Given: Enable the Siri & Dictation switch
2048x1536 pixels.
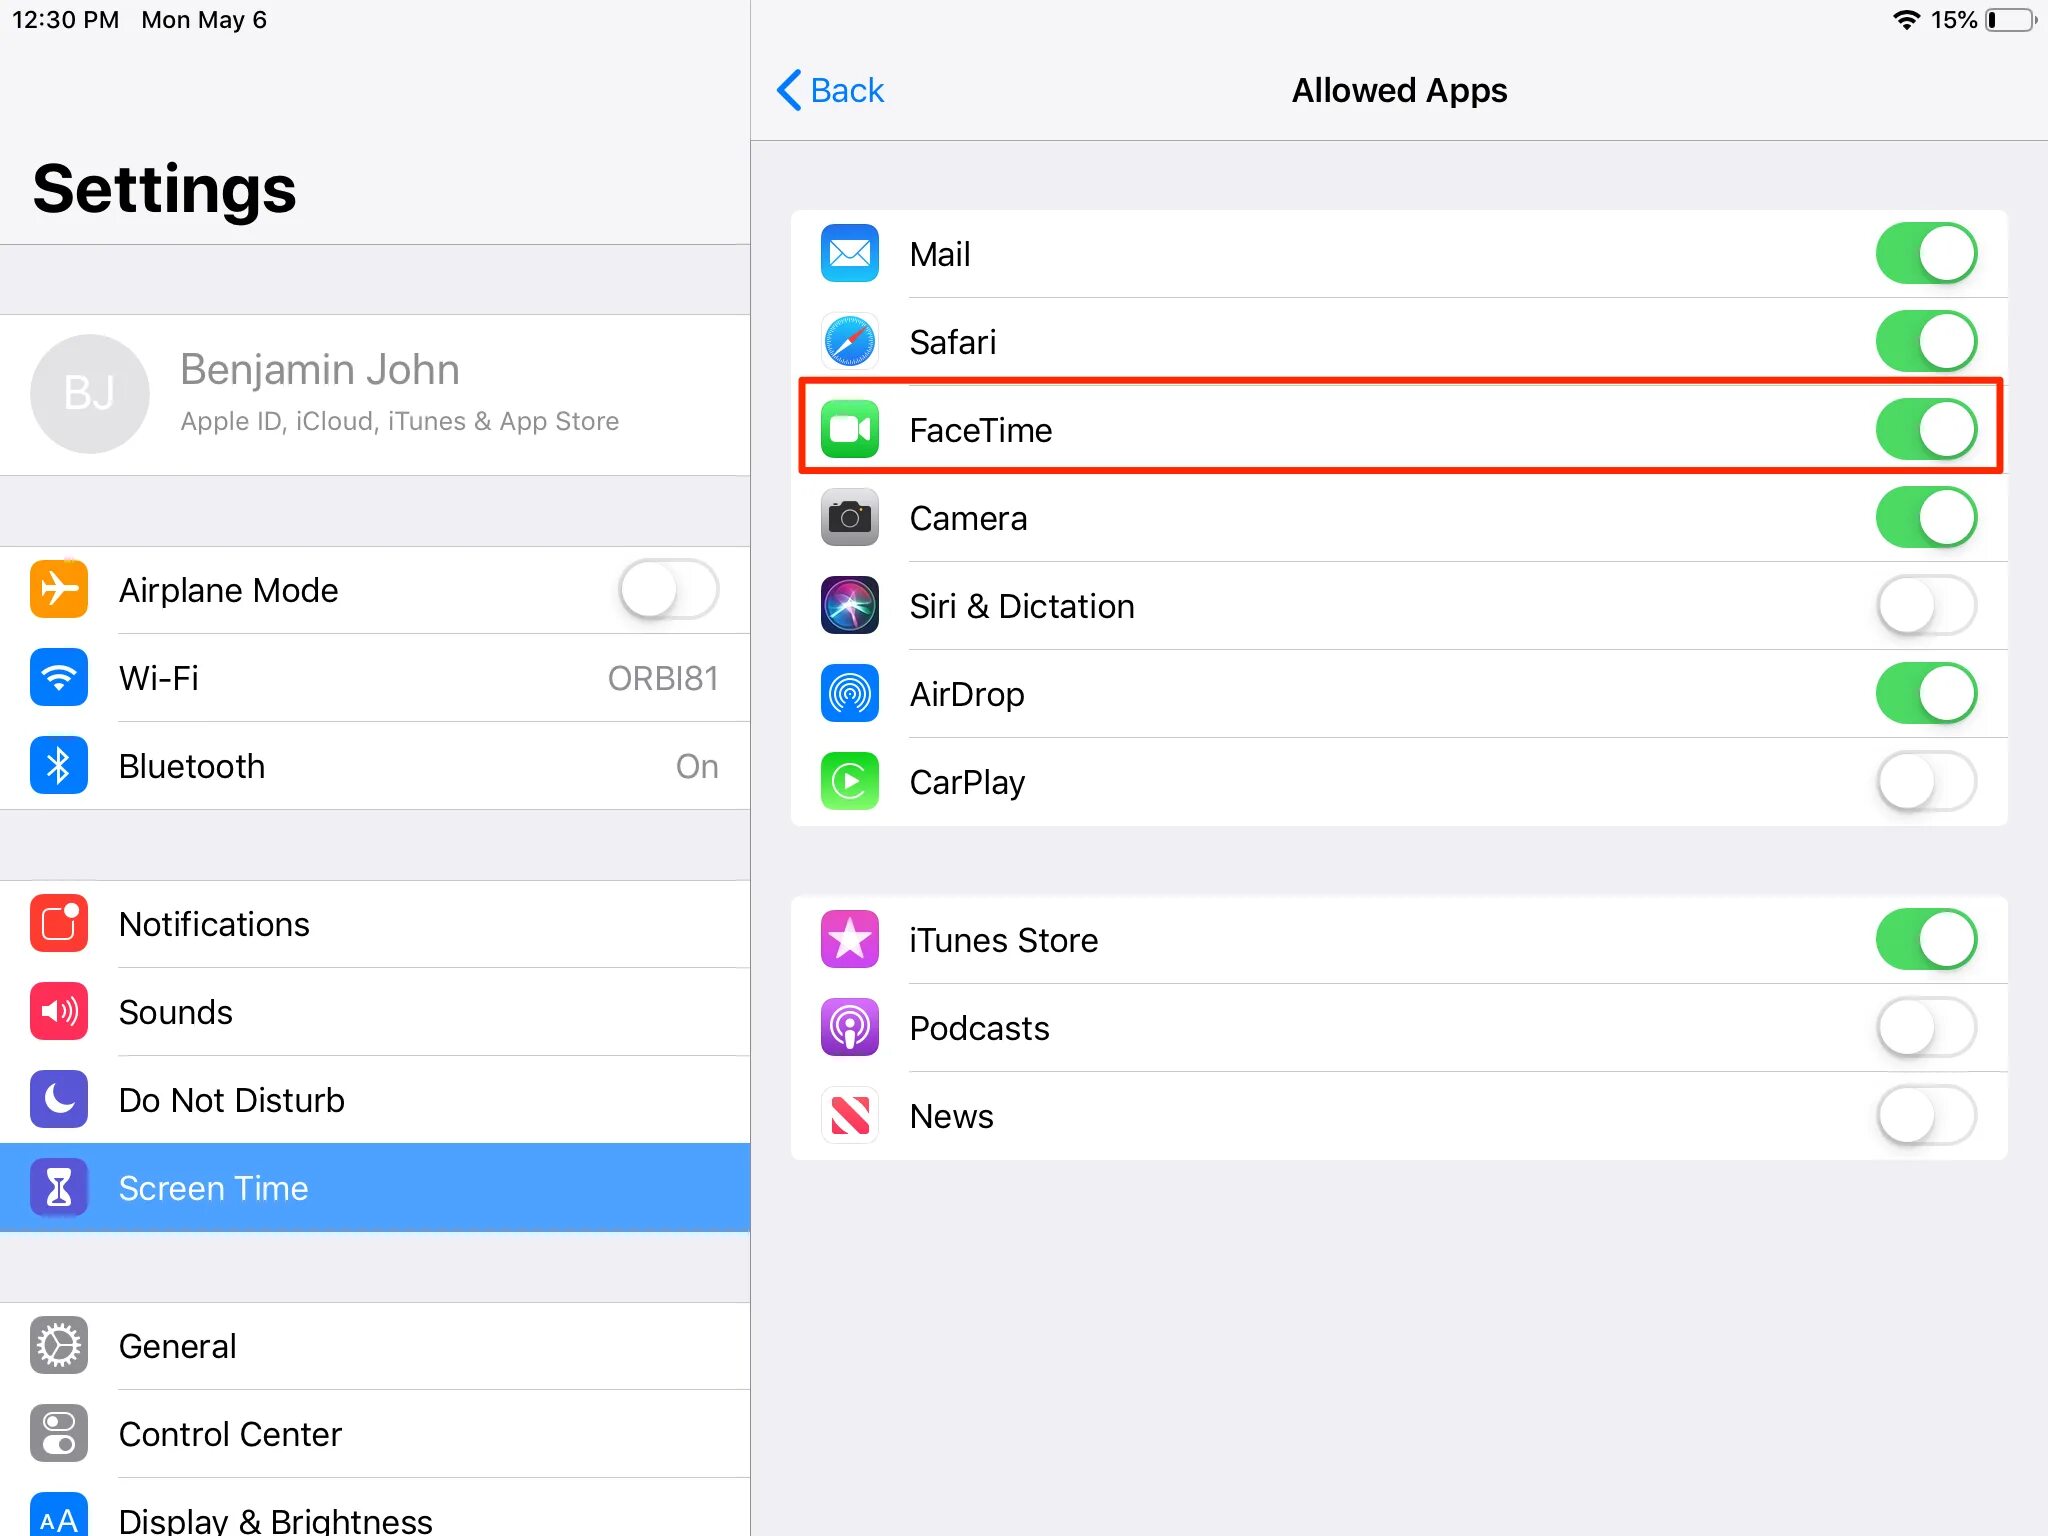Looking at the screenshot, I should click(x=1925, y=606).
